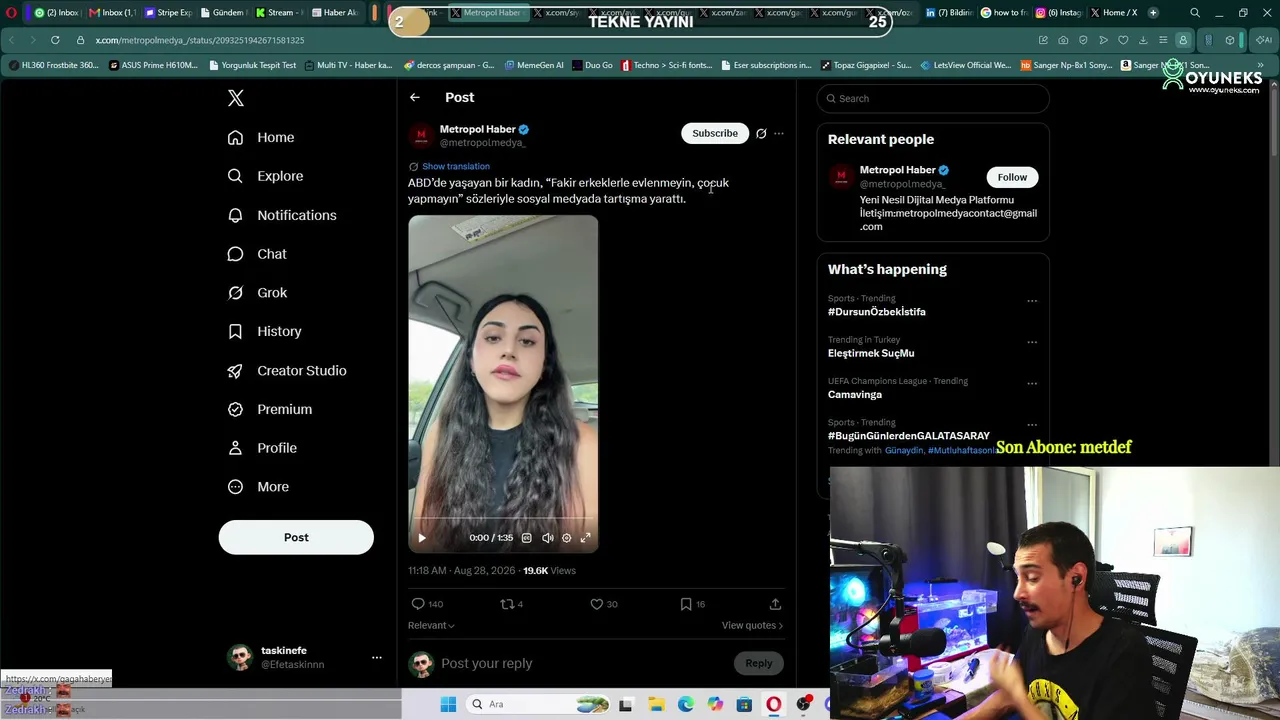Viewport: 1280px width, 720px height.
Task: Open the #DursunÖzbekİstifa trend
Action: point(877,312)
